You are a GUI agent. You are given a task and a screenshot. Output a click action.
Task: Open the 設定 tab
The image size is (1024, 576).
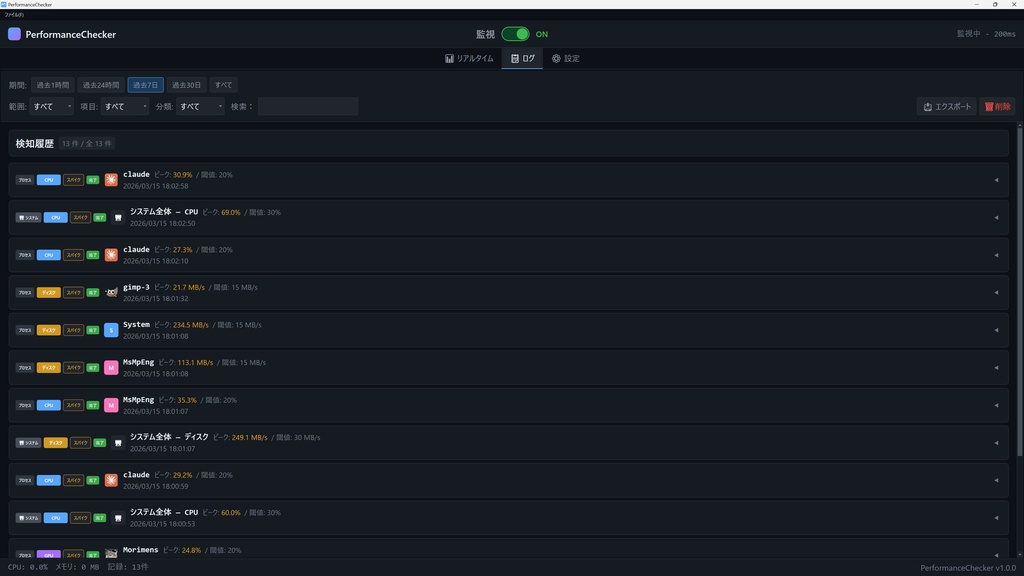point(566,58)
